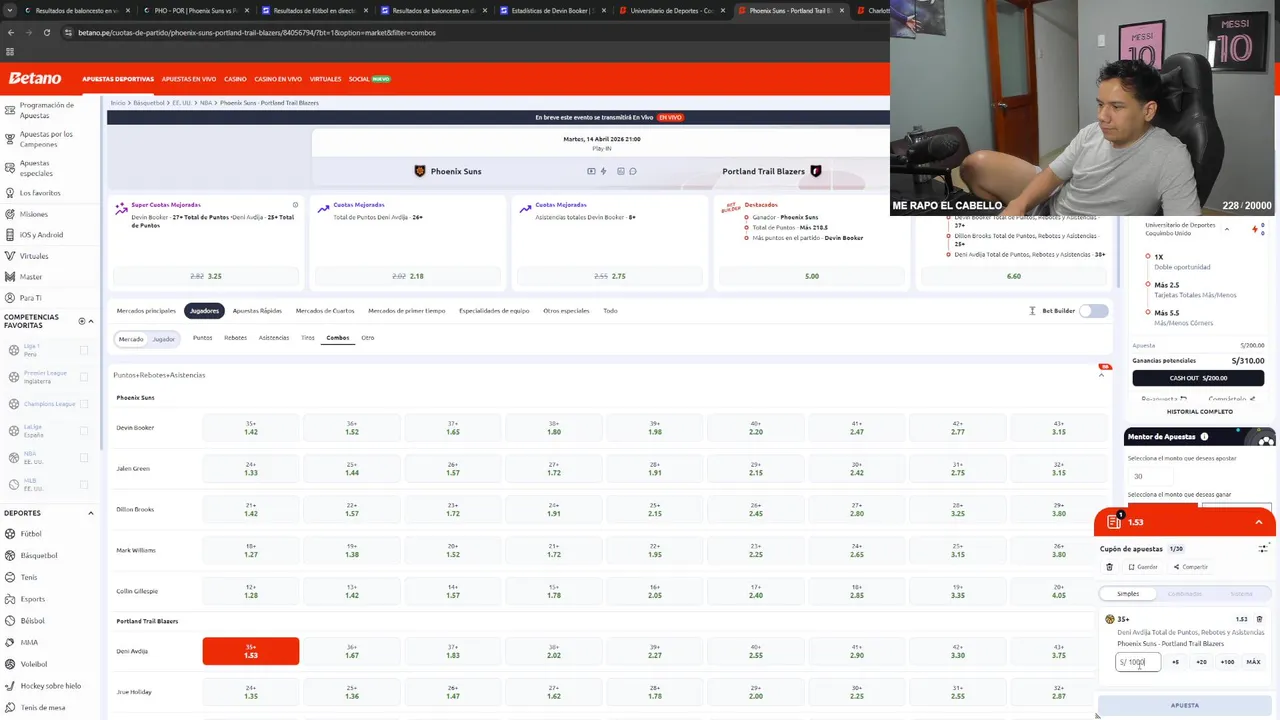
Task: Click Guardar in bet slip
Action: coord(1142,567)
